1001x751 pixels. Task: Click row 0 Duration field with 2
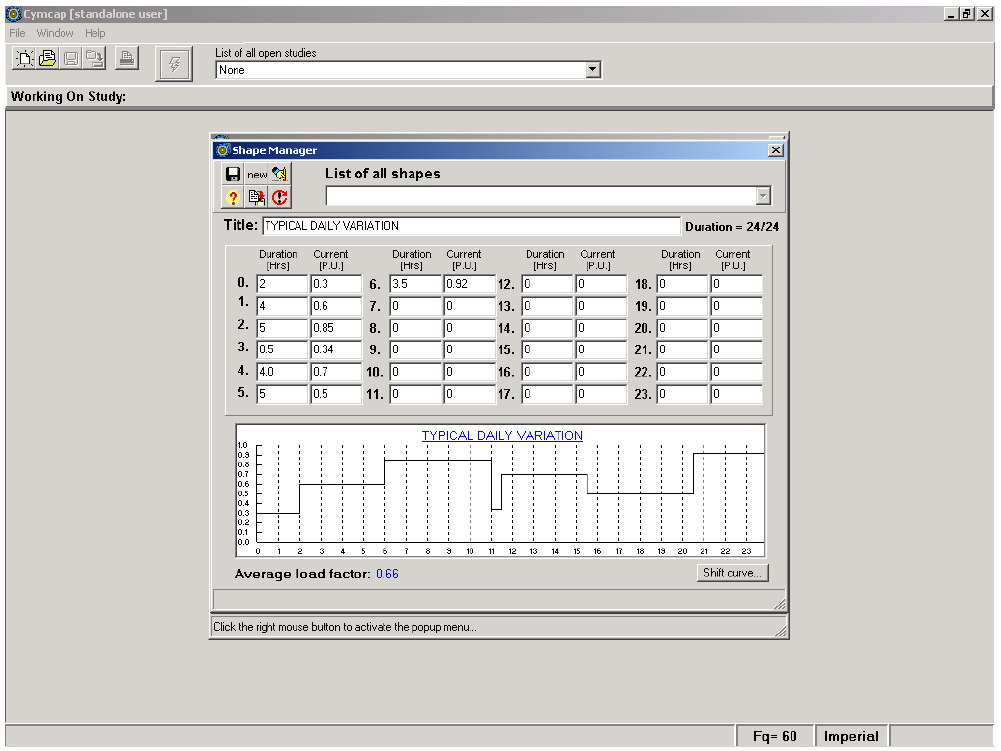282,284
